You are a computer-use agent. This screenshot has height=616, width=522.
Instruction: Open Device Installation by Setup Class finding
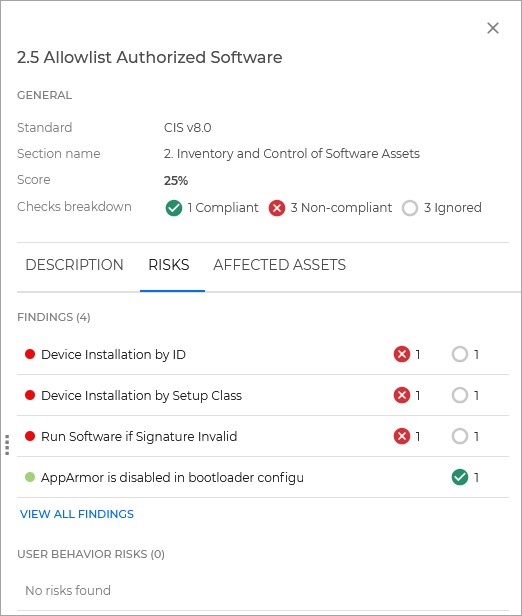coord(263,395)
